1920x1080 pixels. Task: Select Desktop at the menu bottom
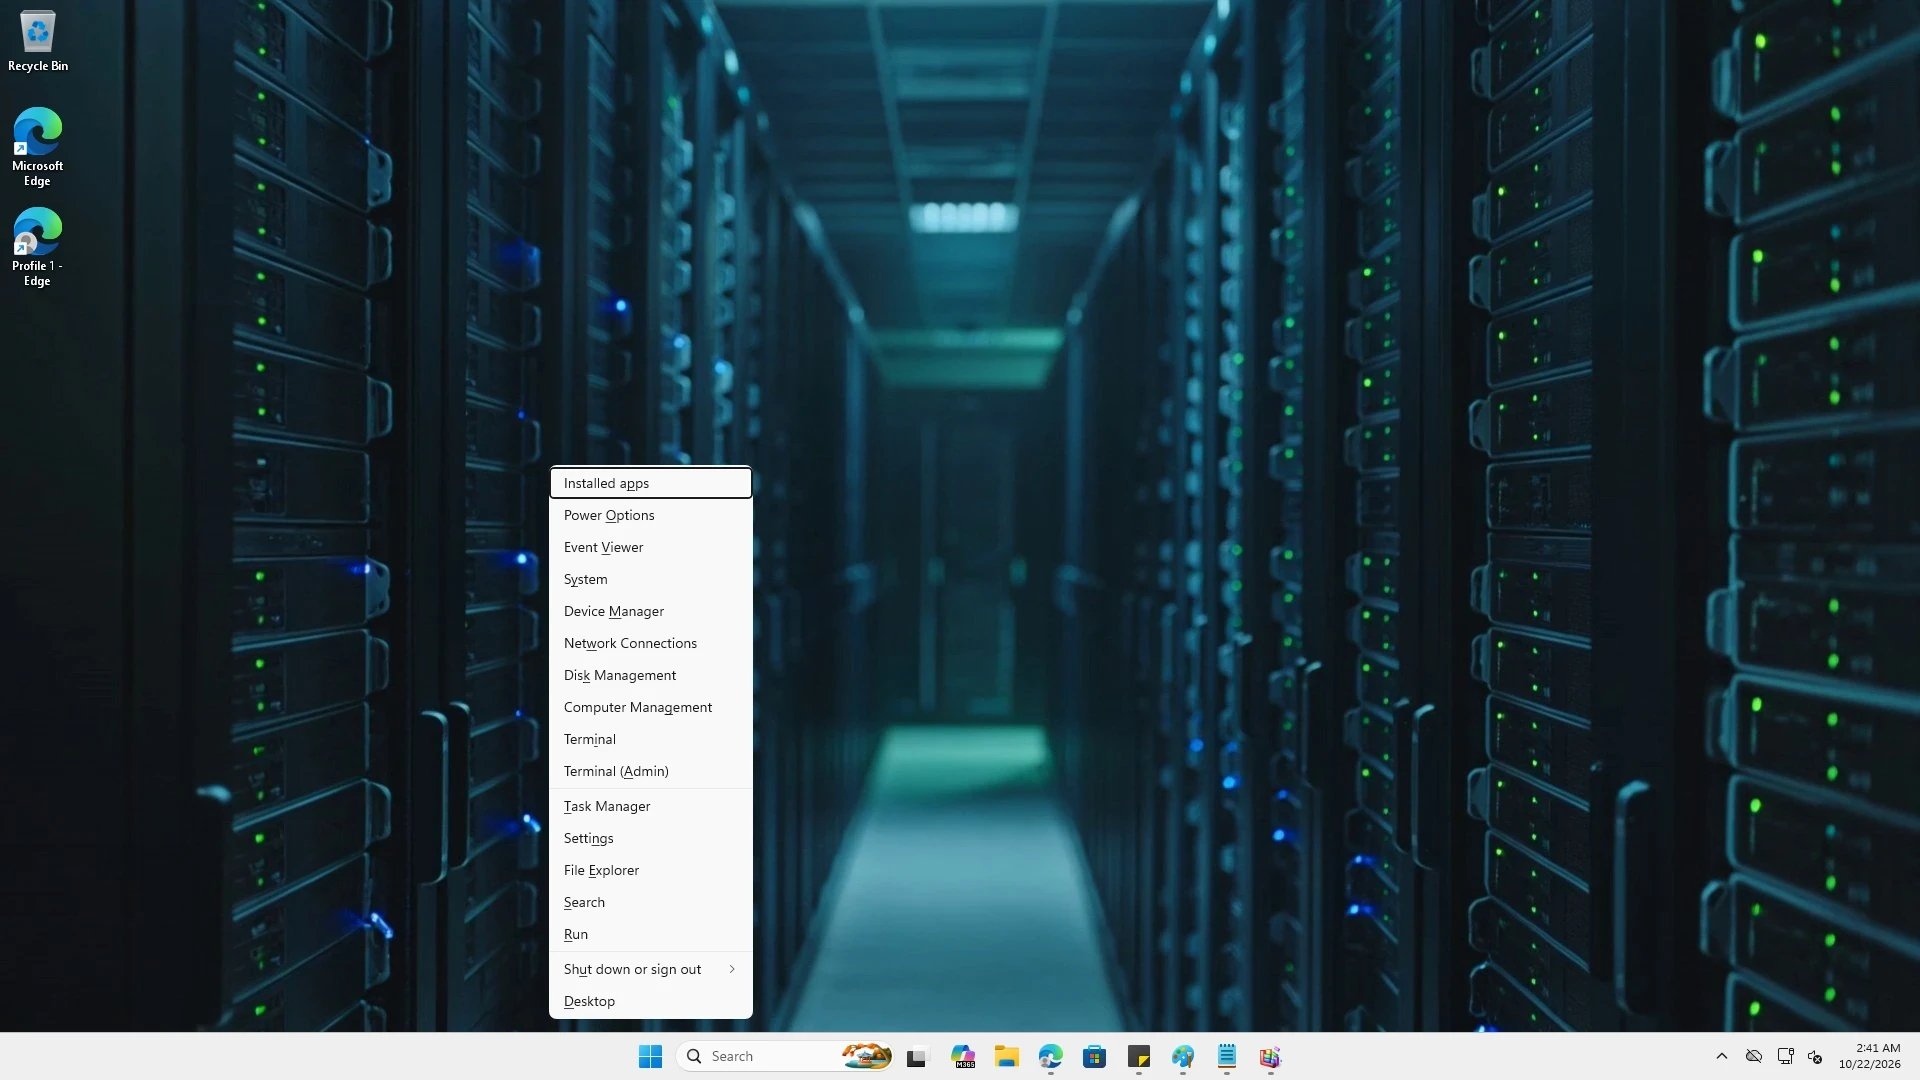pyautogui.click(x=651, y=1001)
